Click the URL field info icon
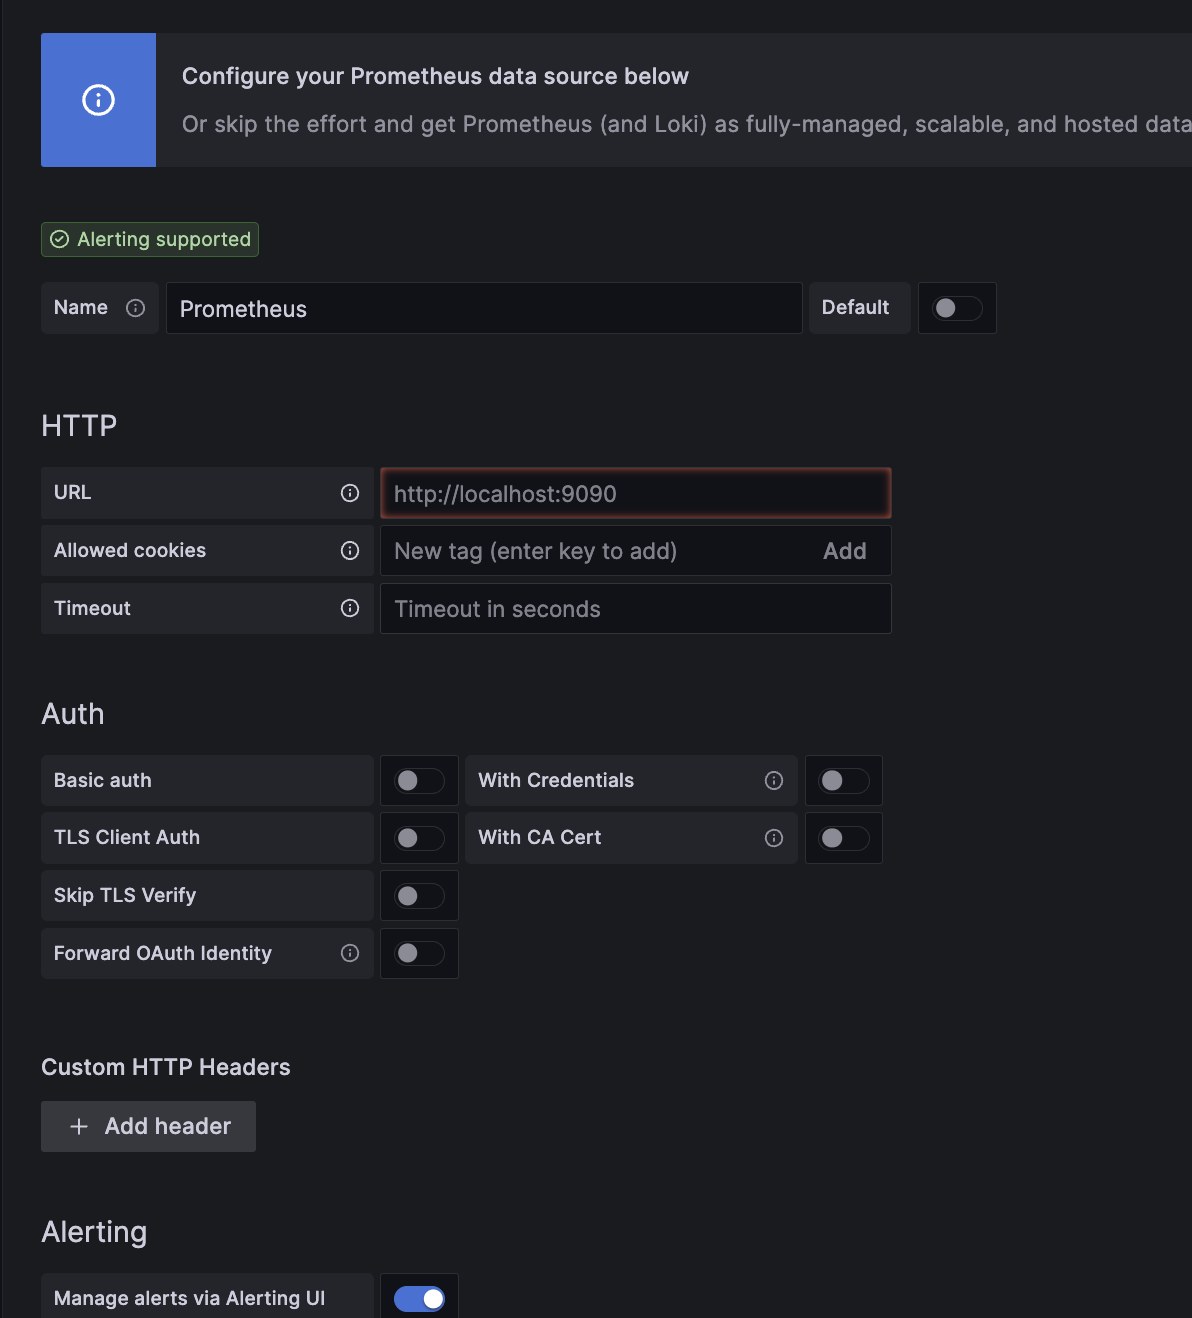The height and width of the screenshot is (1318, 1192). click(x=350, y=493)
